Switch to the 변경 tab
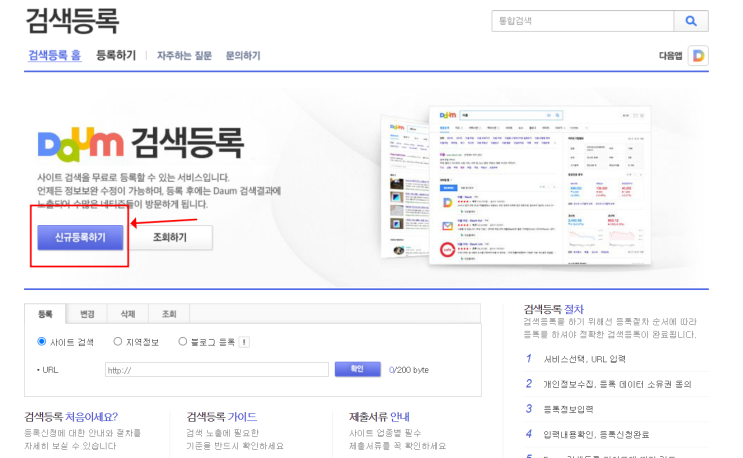The image size is (743, 458). (x=87, y=314)
